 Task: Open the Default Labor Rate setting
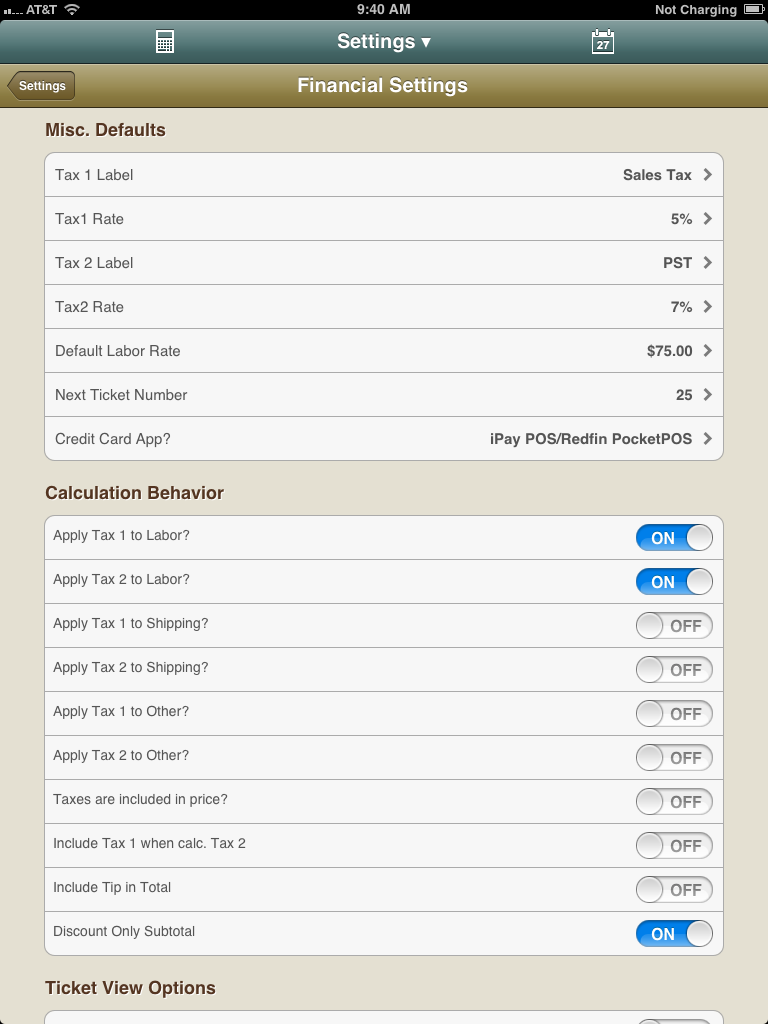384,351
